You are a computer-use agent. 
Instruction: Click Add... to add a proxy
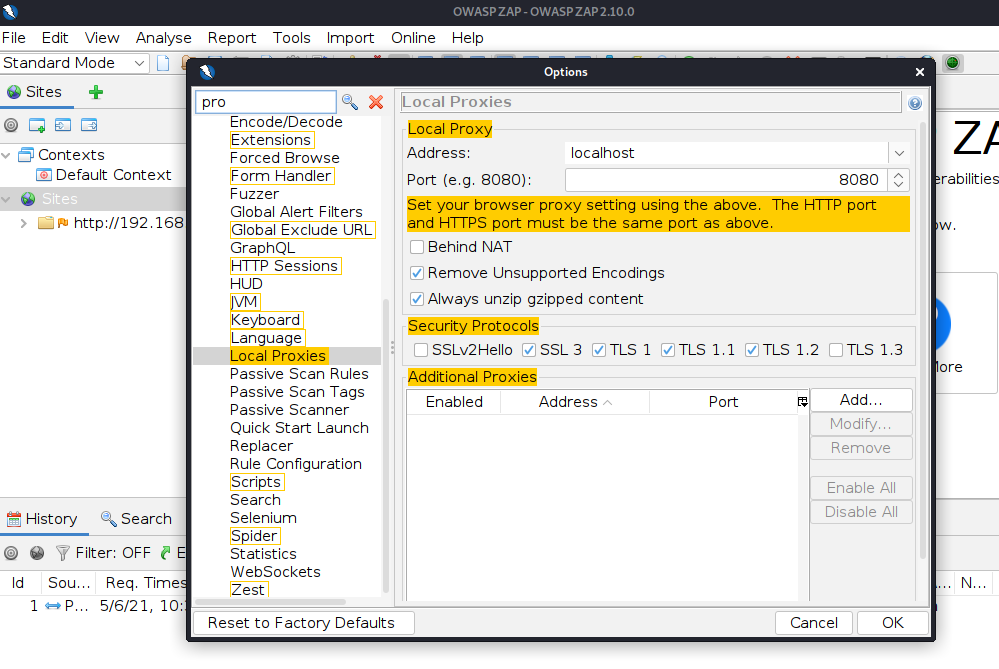coord(861,400)
